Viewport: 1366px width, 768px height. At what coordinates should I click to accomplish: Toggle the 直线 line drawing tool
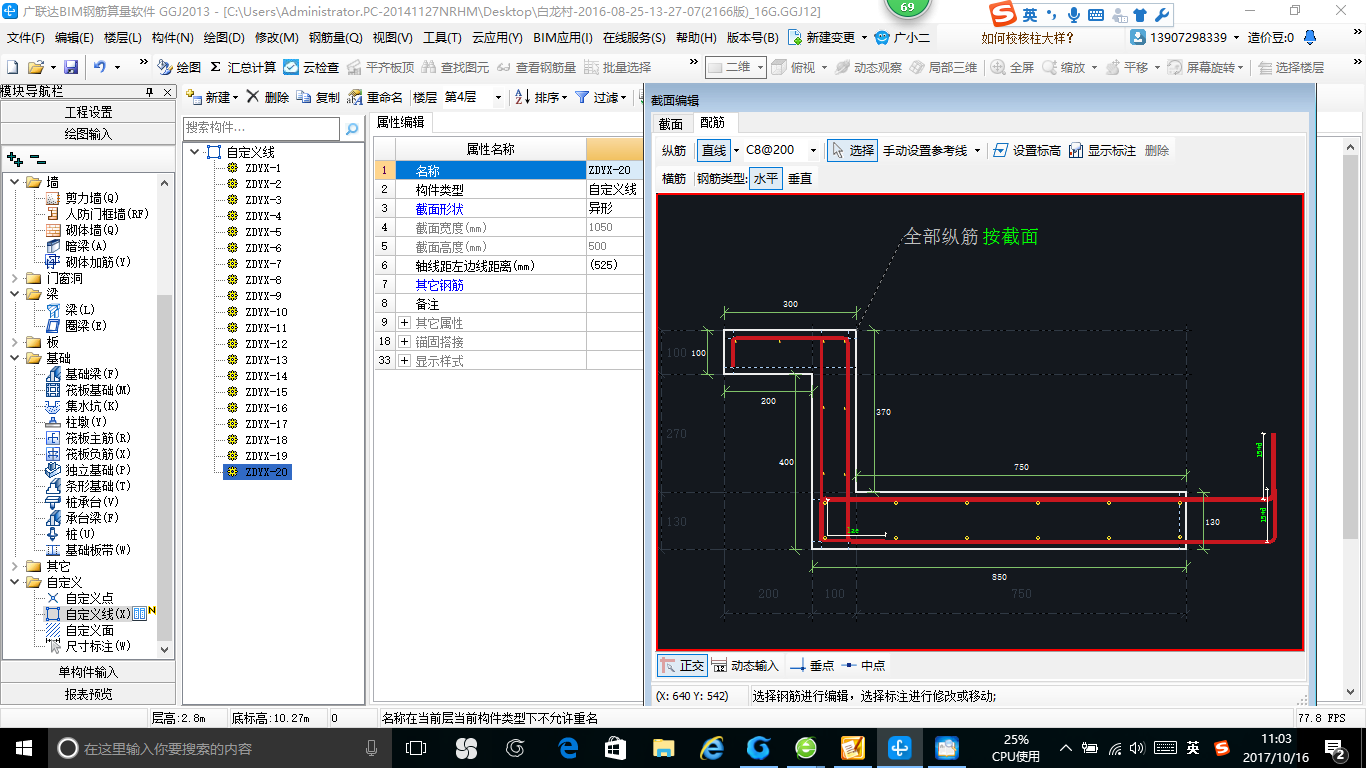click(x=714, y=150)
